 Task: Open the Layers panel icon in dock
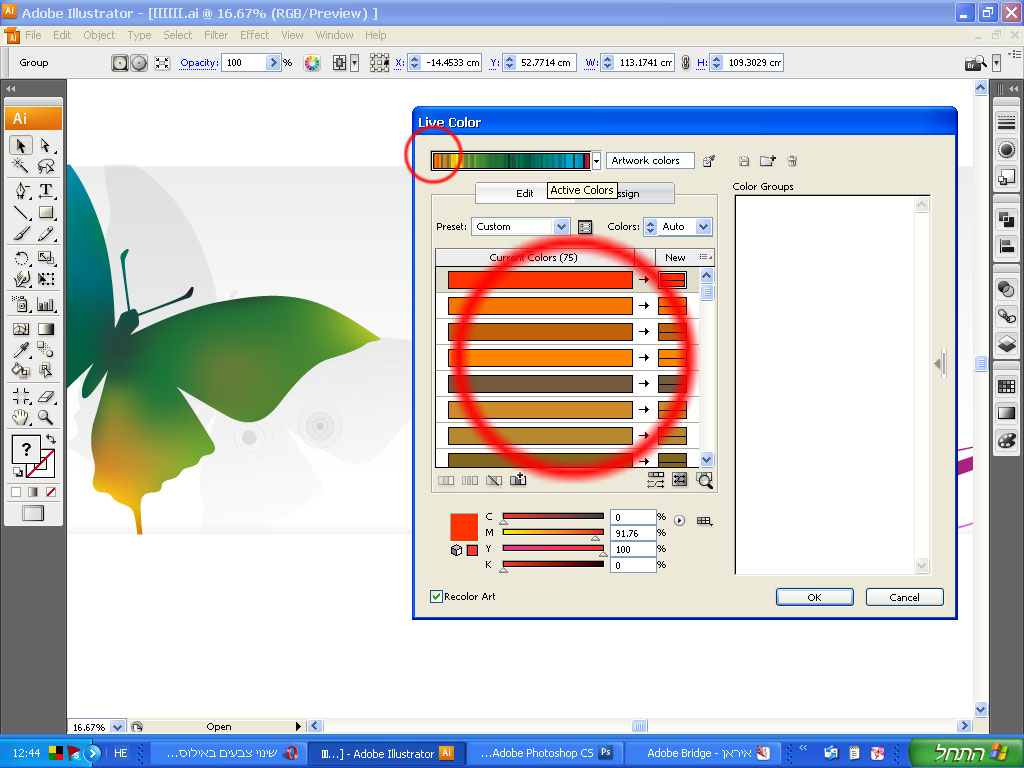pyautogui.click(x=1006, y=342)
